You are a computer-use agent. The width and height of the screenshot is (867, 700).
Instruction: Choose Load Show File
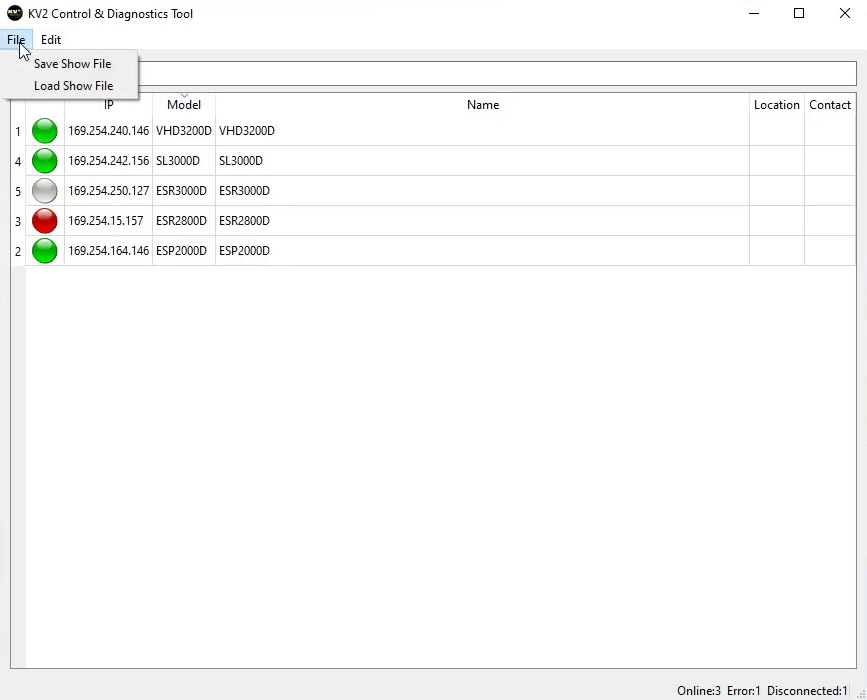coord(74,86)
